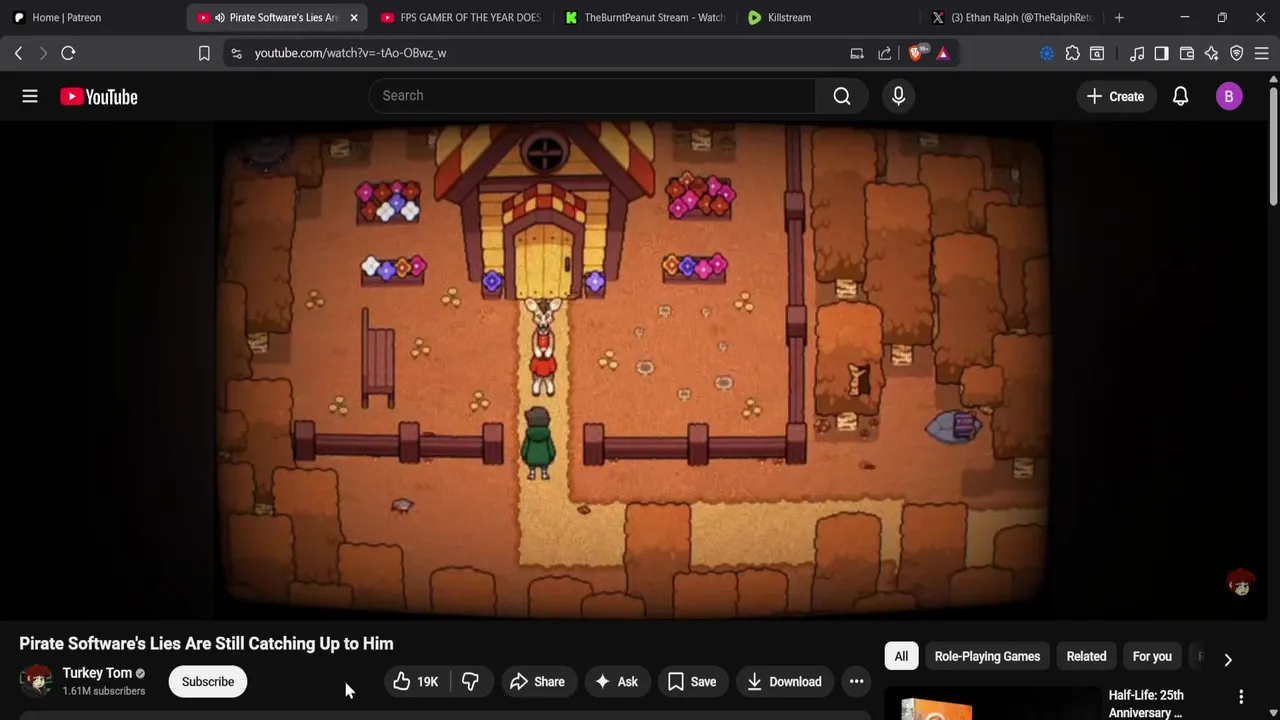The height and width of the screenshot is (720, 1280).
Task: Start voice search with the microphone
Action: coord(898,96)
